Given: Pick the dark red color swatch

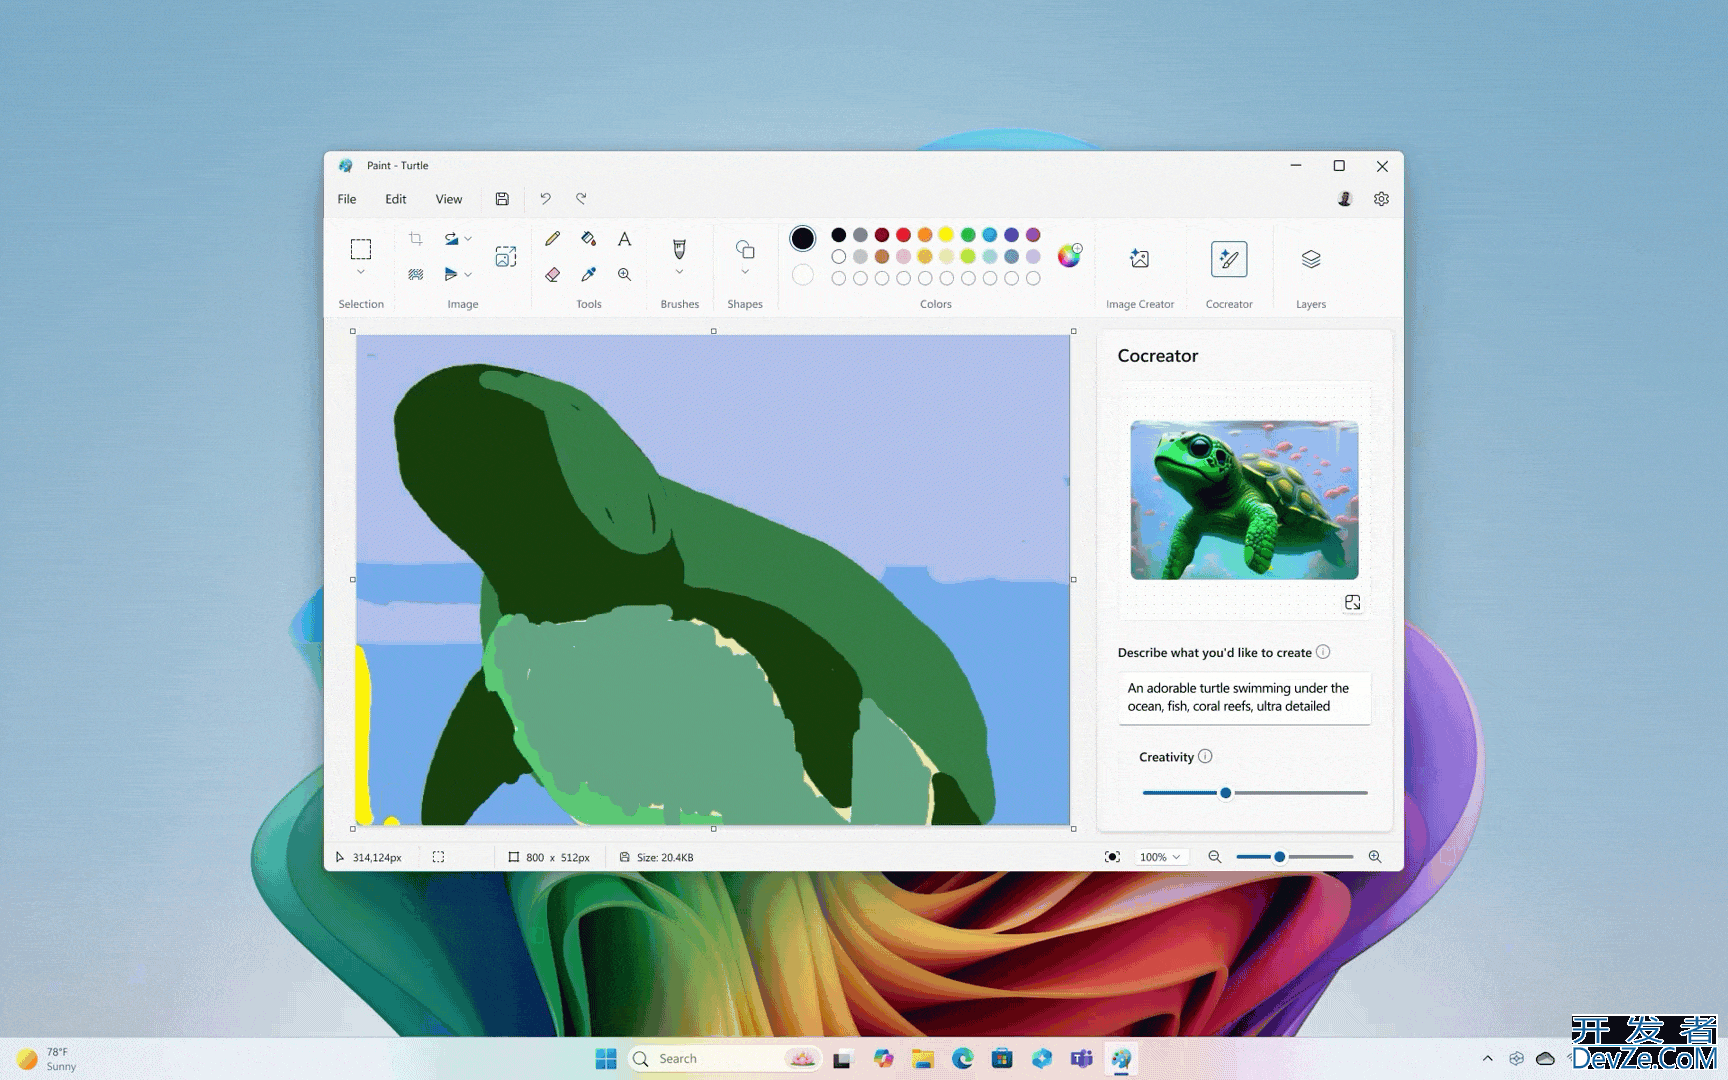Looking at the screenshot, I should click(x=882, y=235).
